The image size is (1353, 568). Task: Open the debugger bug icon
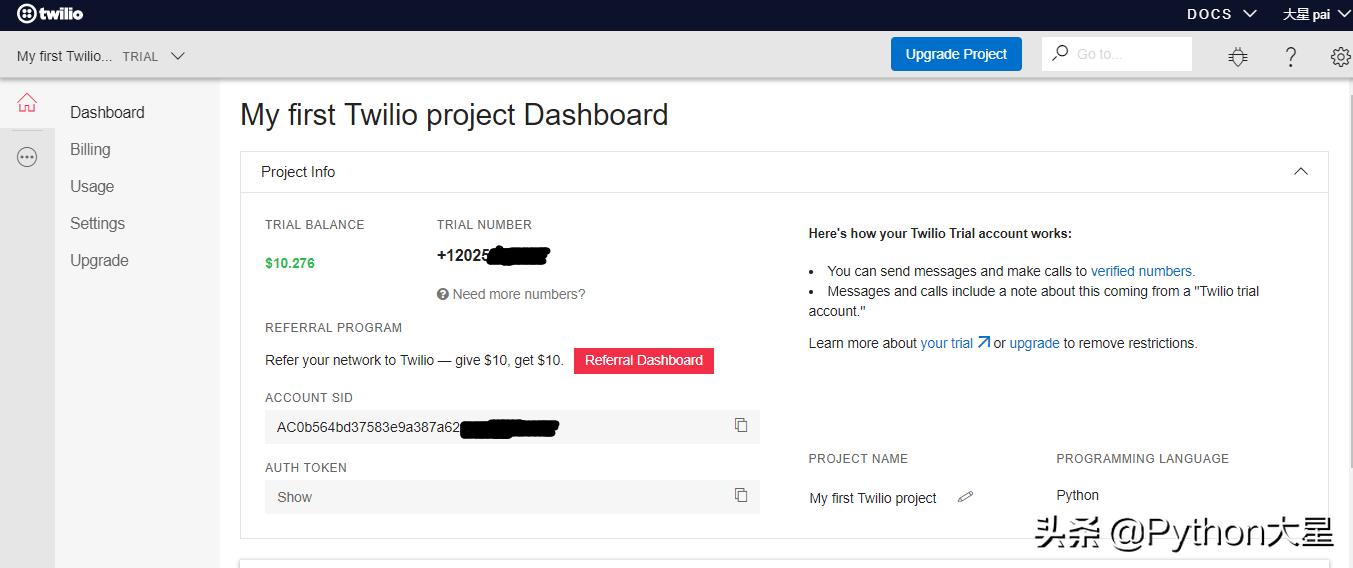click(x=1238, y=57)
